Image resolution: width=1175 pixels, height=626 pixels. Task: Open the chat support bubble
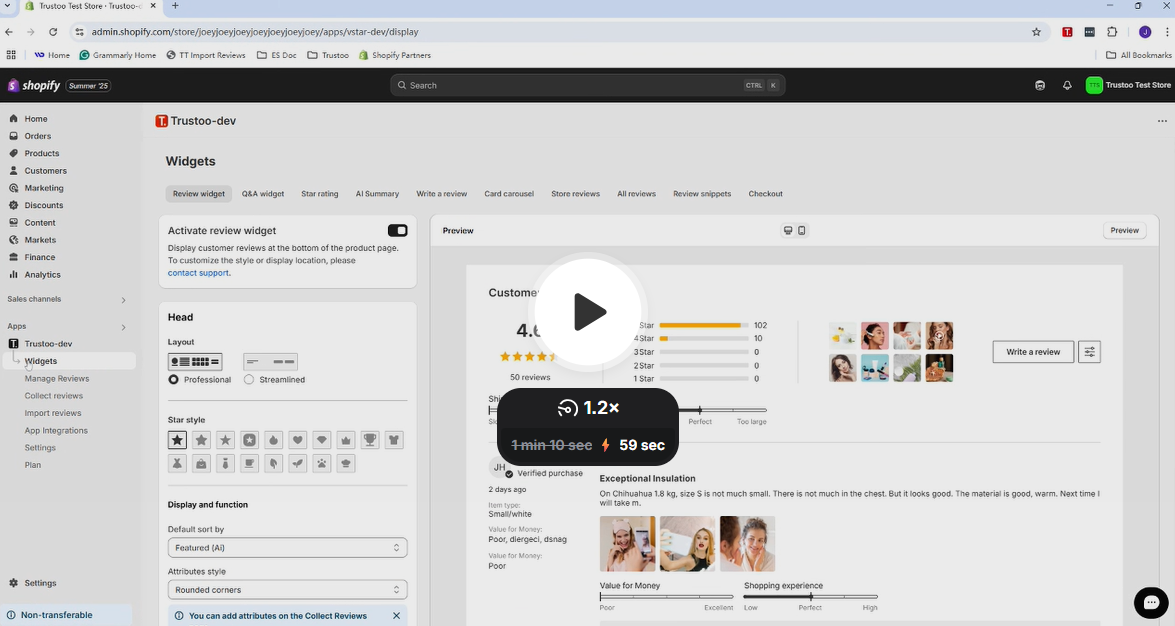1151,603
